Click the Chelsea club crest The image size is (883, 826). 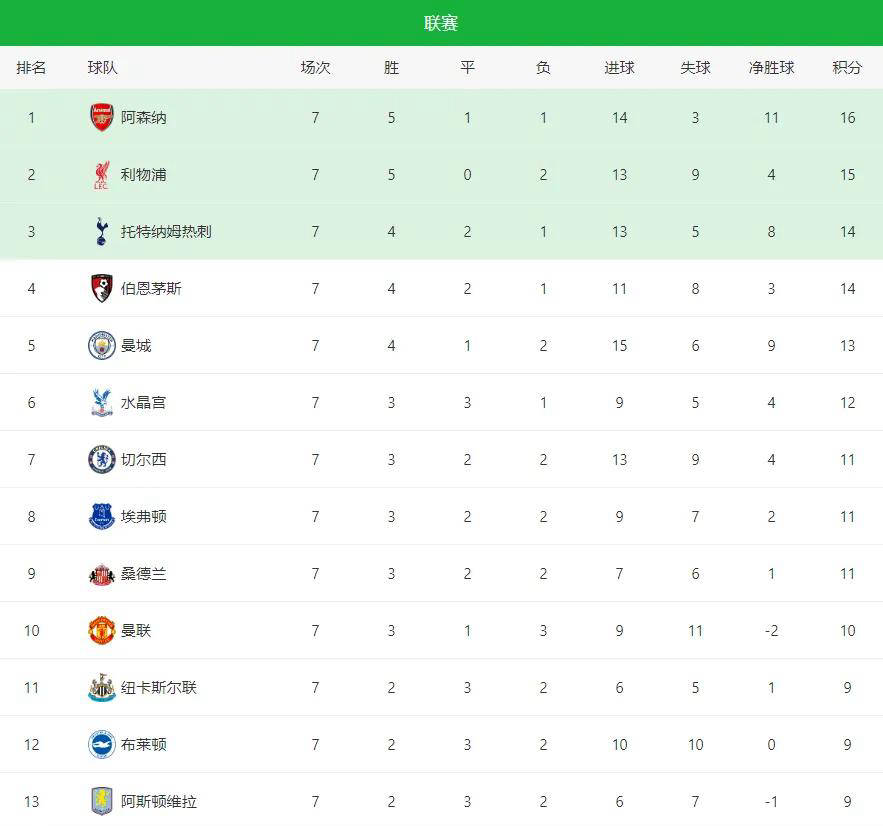(x=102, y=460)
